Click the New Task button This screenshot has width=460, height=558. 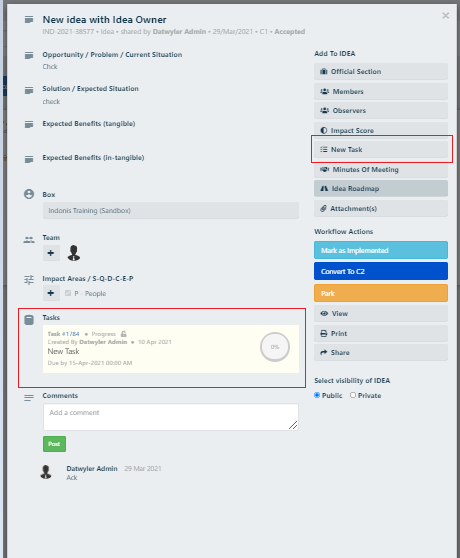click(x=381, y=149)
